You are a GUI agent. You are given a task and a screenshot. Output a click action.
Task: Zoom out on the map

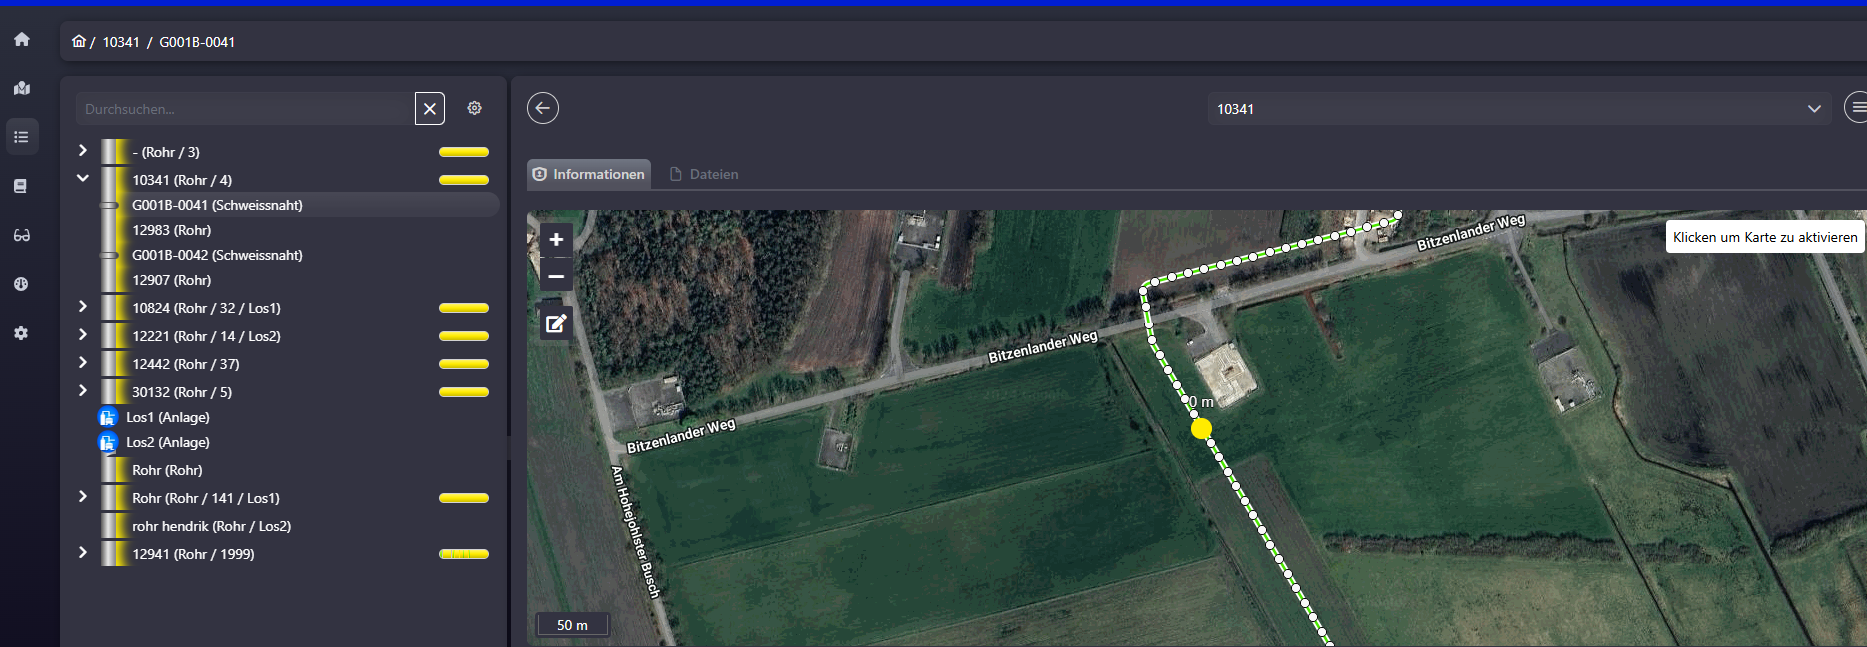point(556,276)
